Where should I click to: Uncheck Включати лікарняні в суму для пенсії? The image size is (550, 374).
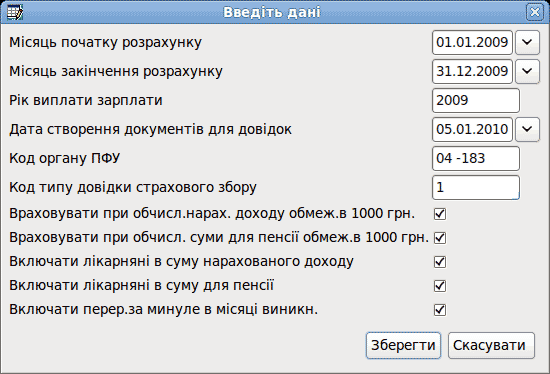440,286
